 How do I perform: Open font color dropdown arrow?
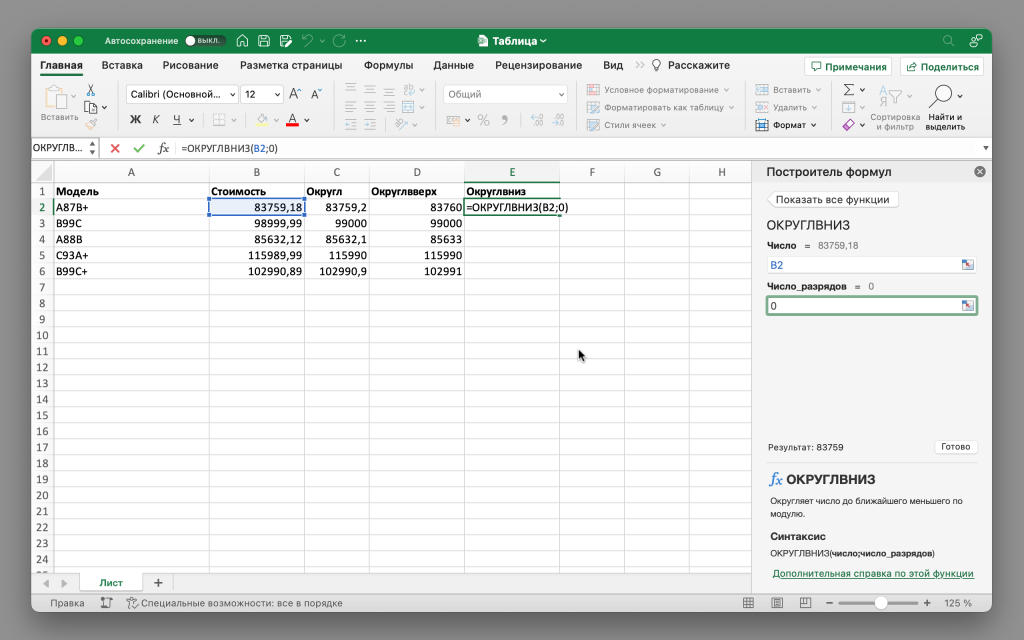(307, 120)
